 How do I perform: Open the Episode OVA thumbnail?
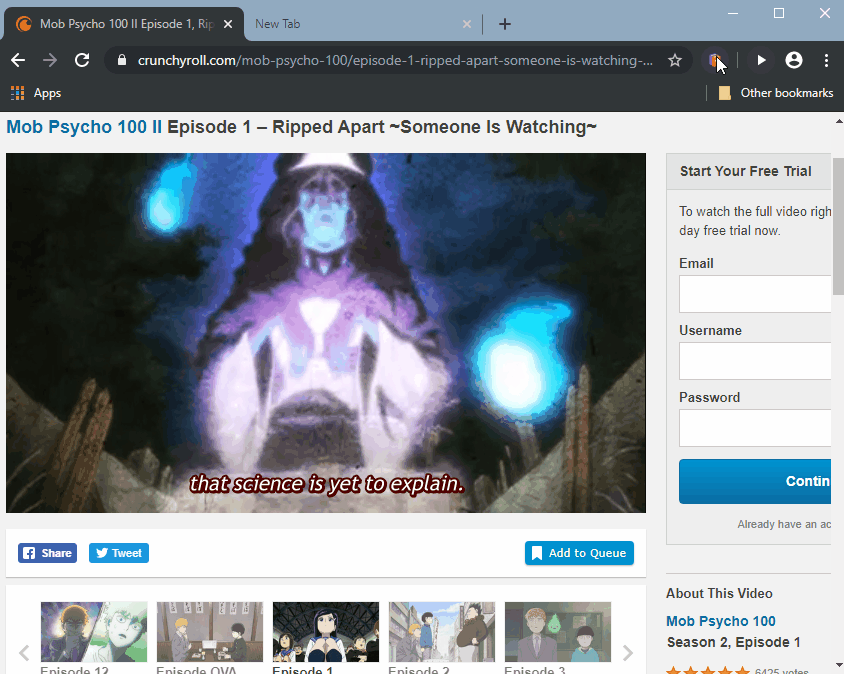210,632
